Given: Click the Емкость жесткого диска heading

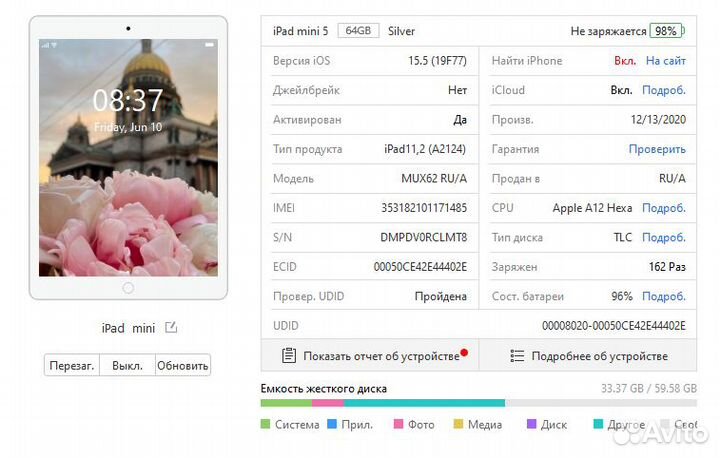Looking at the screenshot, I should coord(324,389).
